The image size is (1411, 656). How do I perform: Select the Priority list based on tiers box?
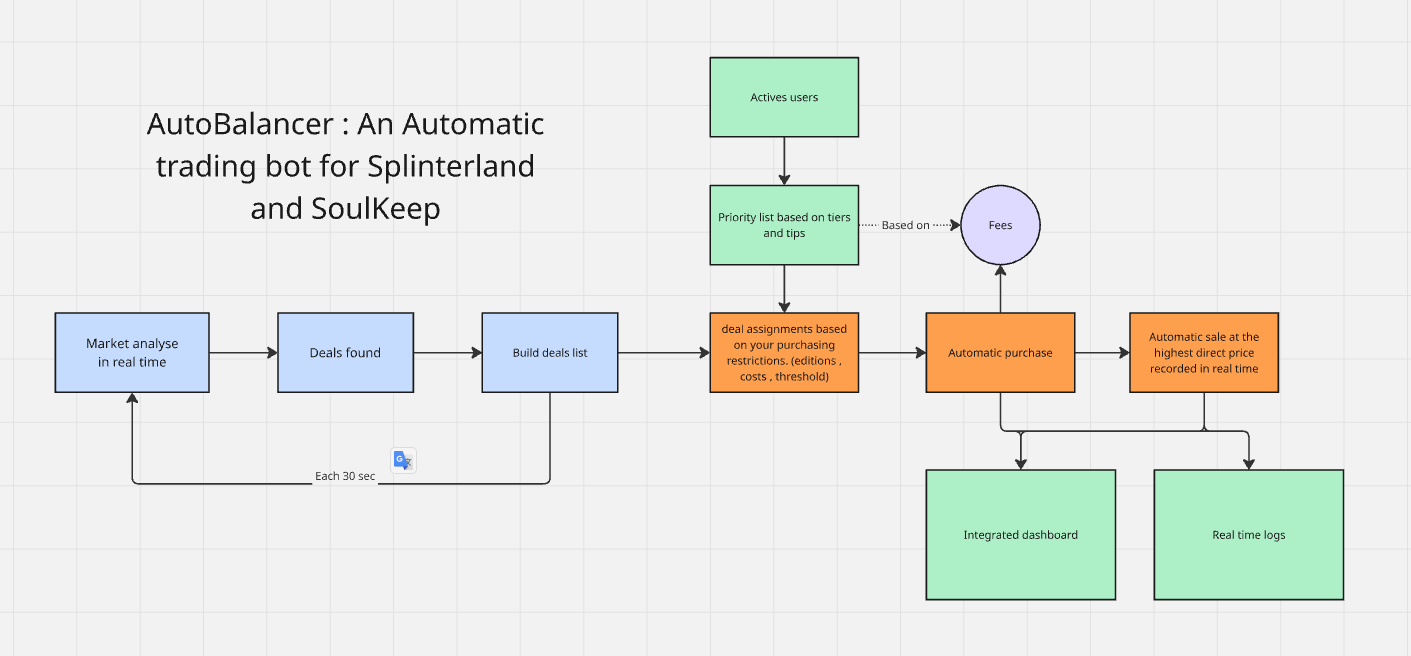click(784, 225)
